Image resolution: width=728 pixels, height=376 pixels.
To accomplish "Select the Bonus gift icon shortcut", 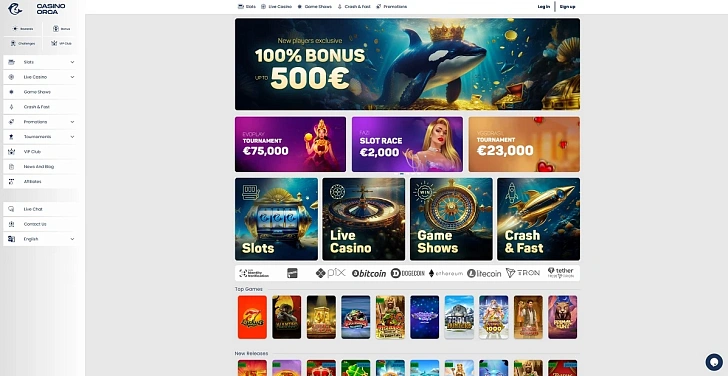I will tap(56, 29).
